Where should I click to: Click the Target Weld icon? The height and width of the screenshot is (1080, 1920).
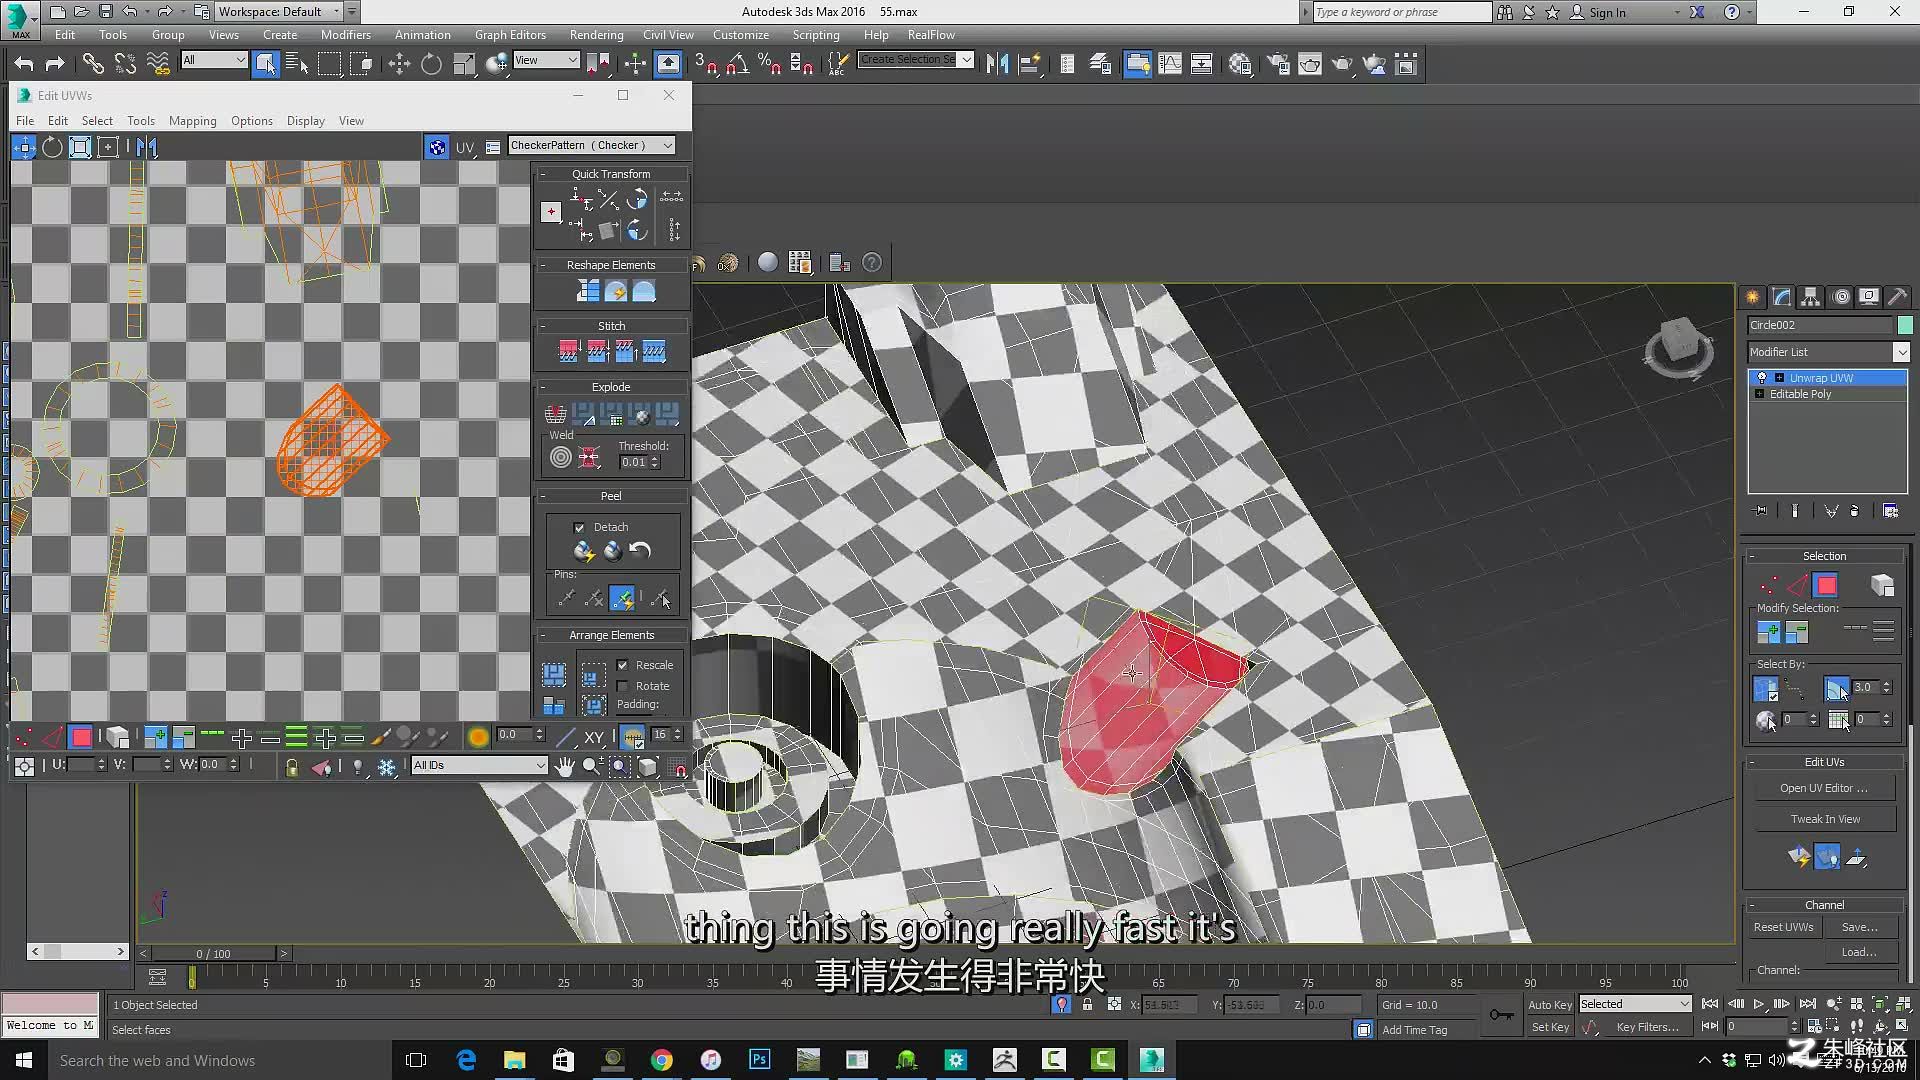[561, 457]
